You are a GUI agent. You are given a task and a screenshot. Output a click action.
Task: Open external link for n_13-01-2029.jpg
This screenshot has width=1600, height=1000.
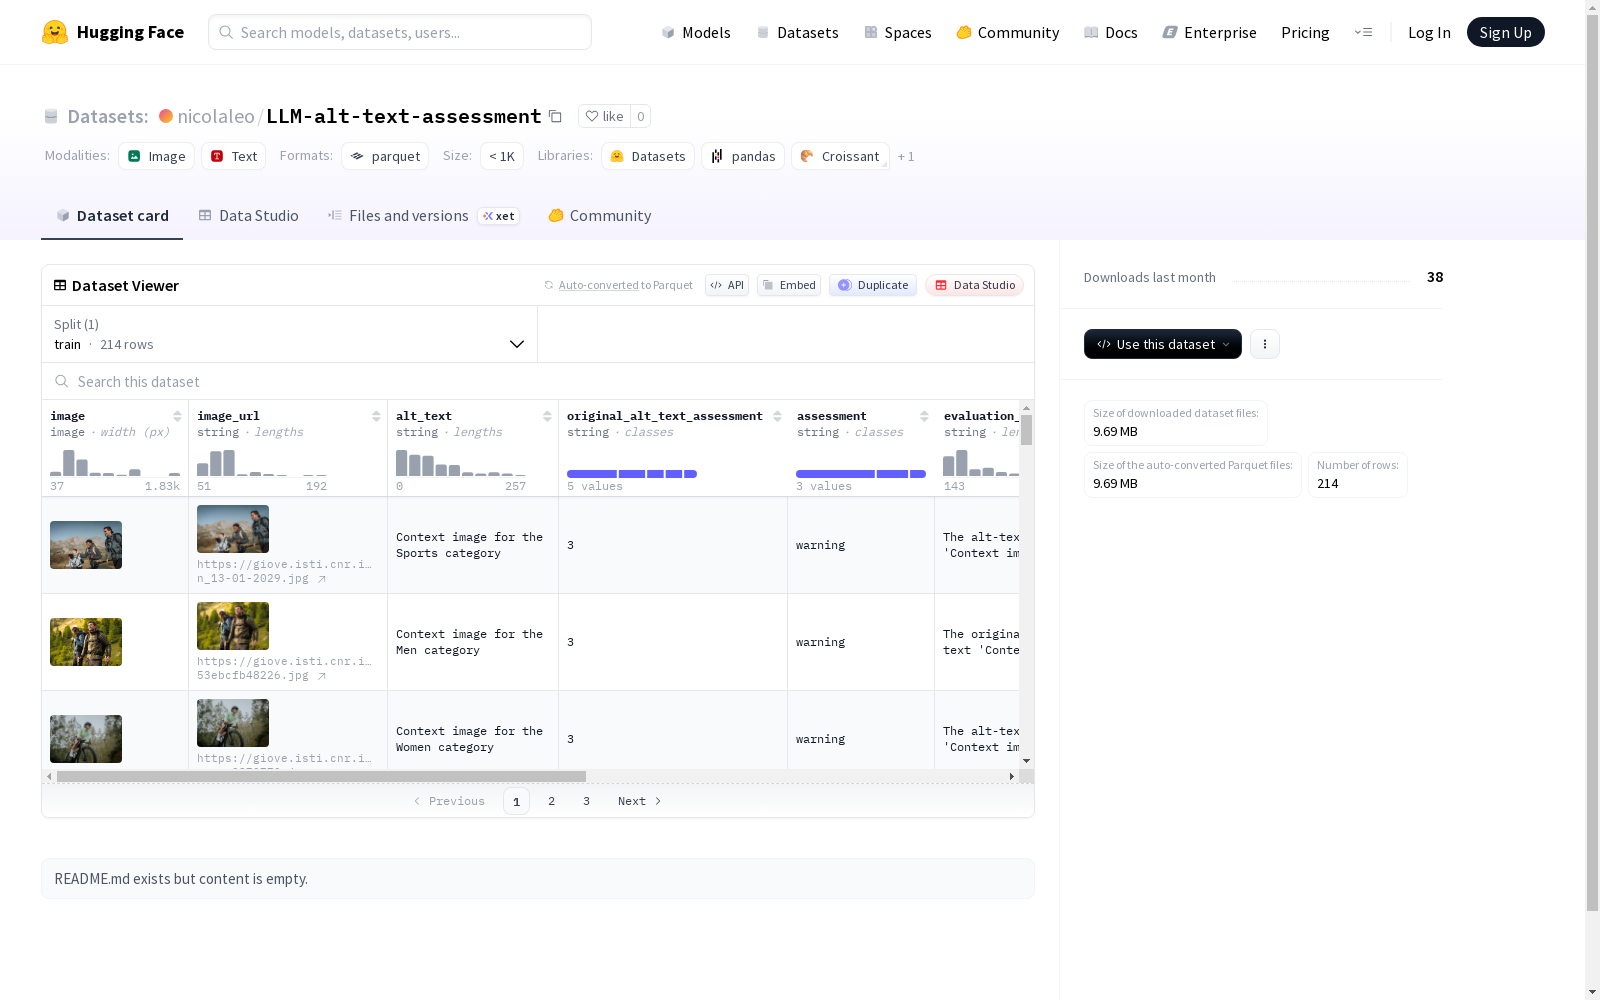(322, 579)
